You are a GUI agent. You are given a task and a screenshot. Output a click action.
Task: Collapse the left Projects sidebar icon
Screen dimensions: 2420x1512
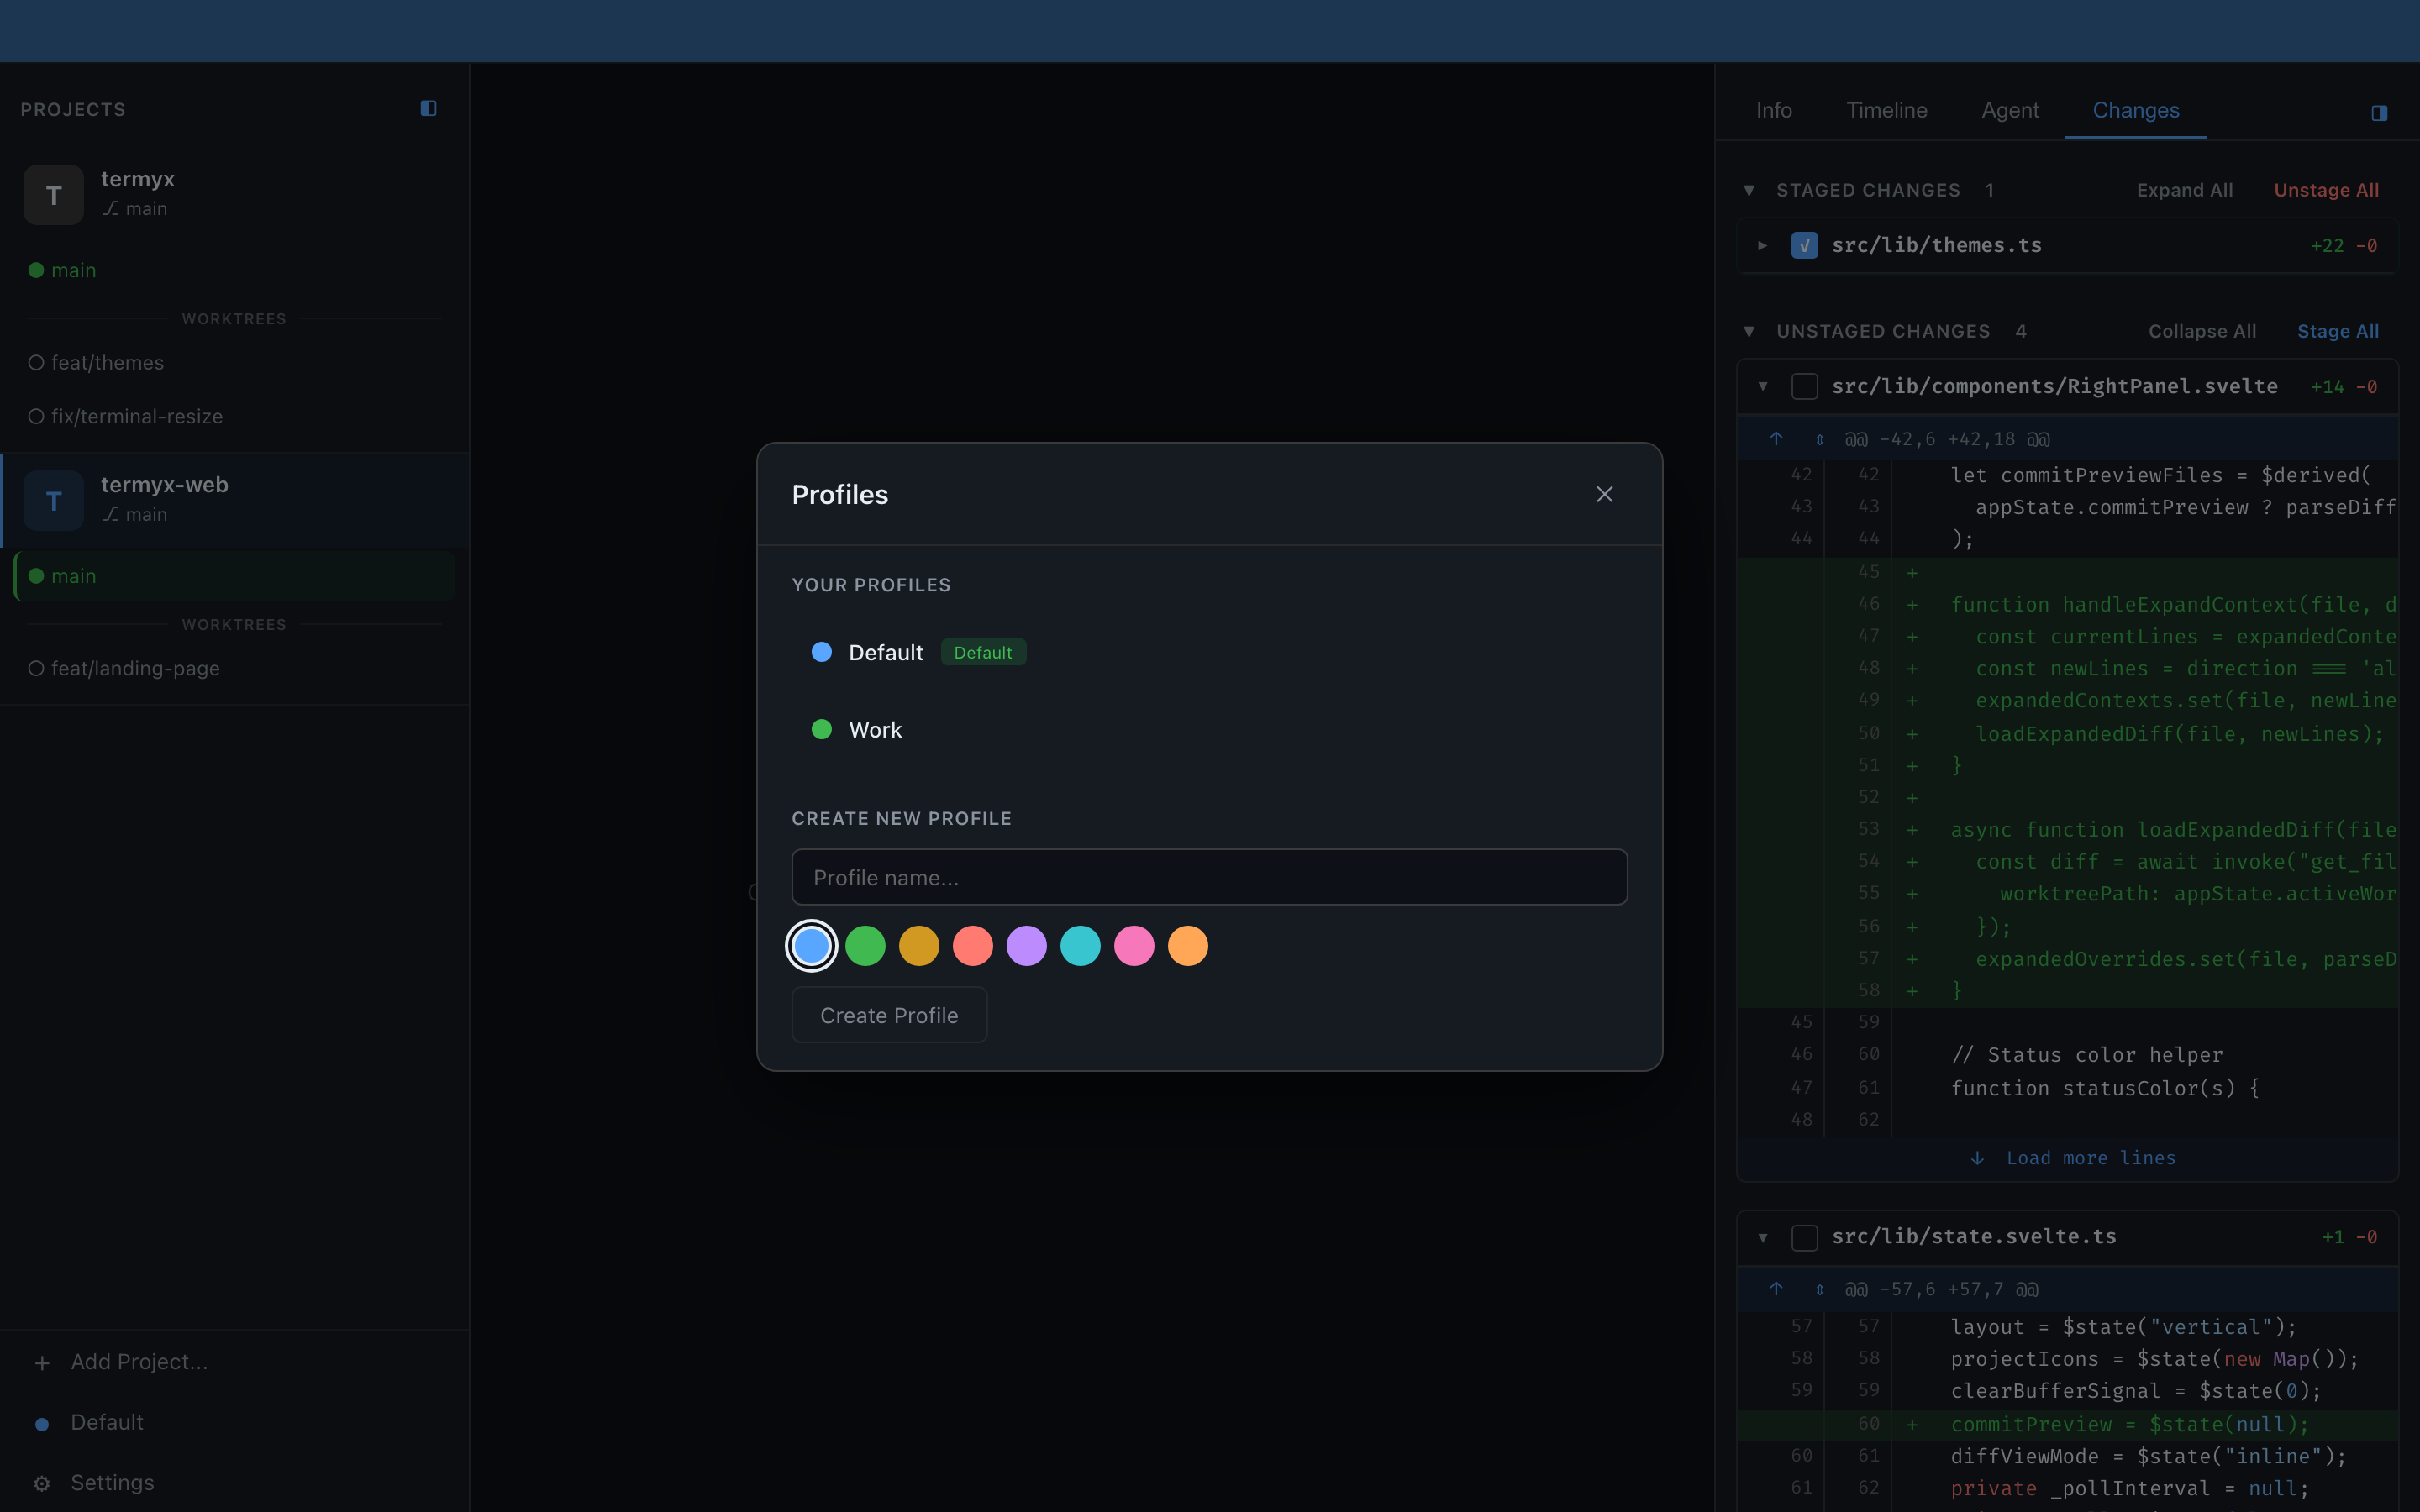[x=428, y=108]
